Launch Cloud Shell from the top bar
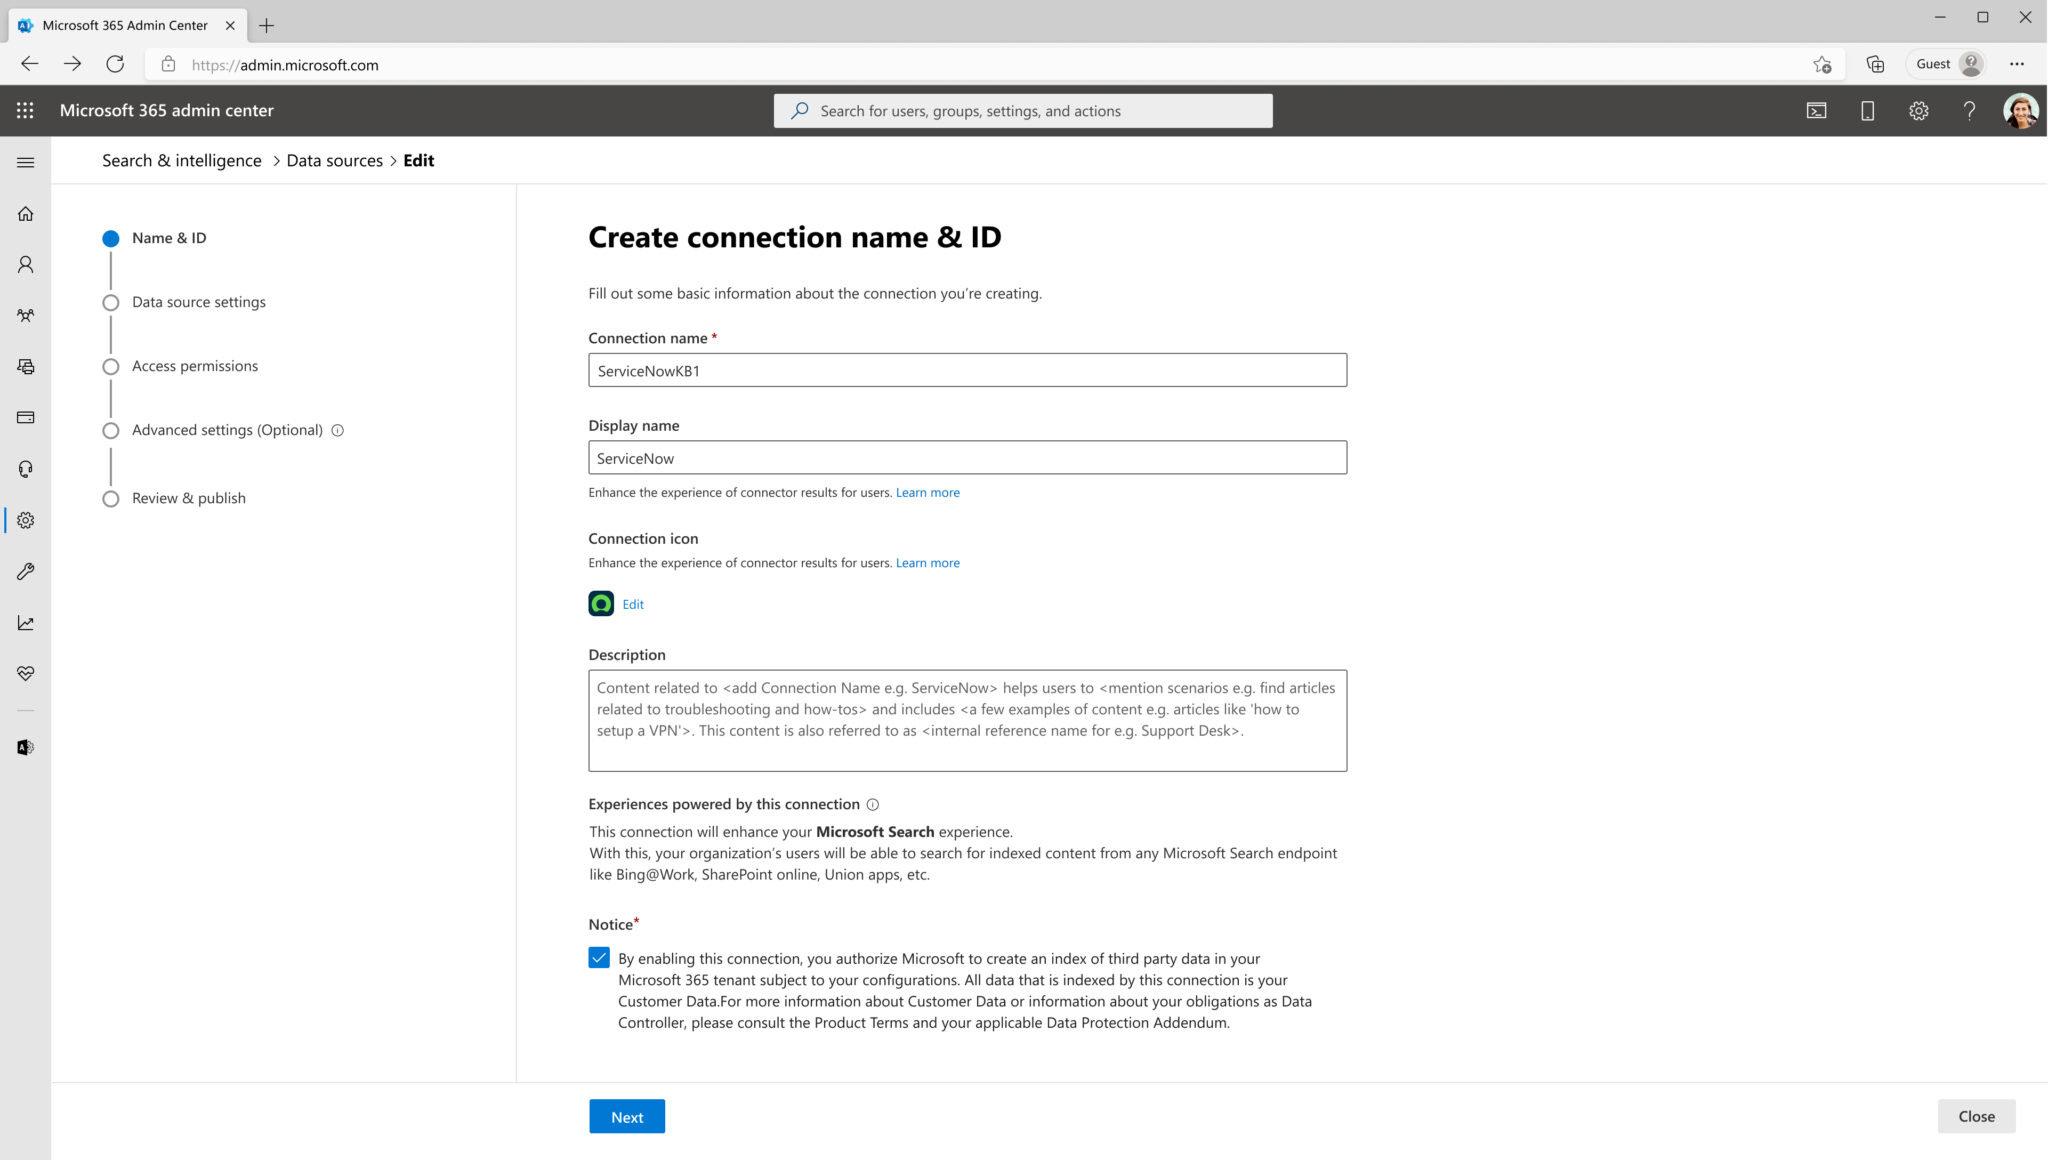 click(1817, 110)
